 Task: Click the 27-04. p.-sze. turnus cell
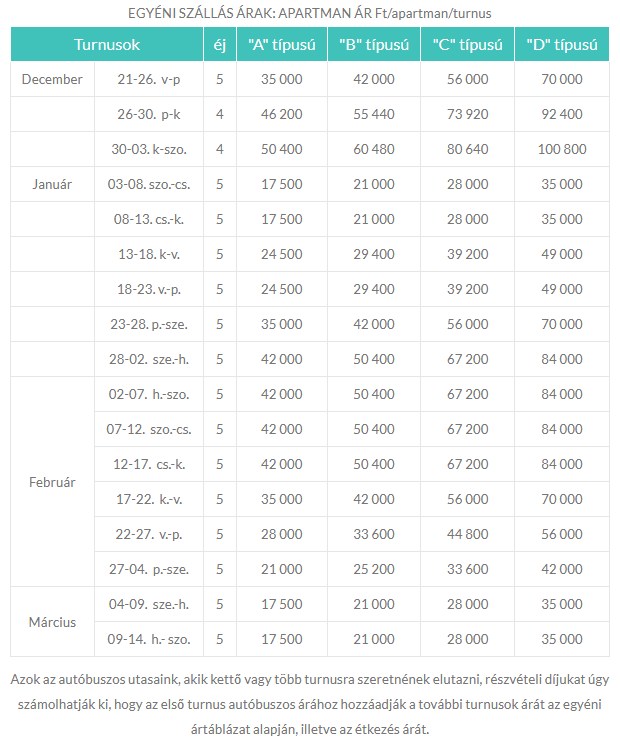click(150, 569)
